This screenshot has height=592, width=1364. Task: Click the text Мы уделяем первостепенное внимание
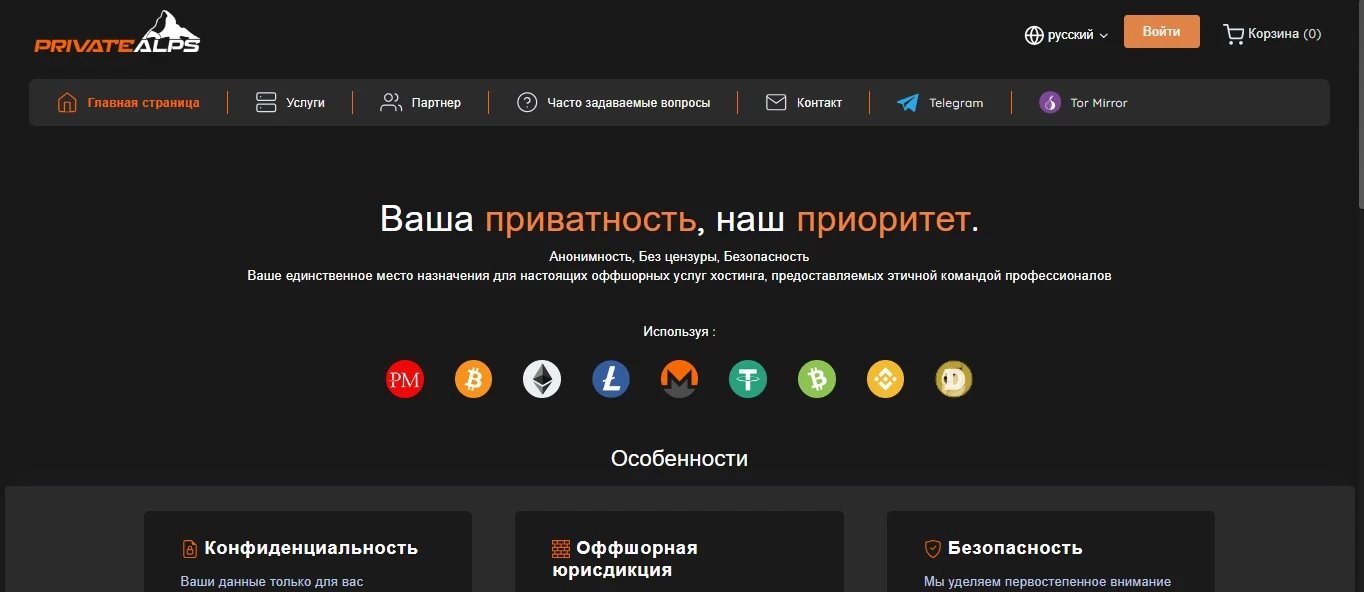coord(1047,581)
